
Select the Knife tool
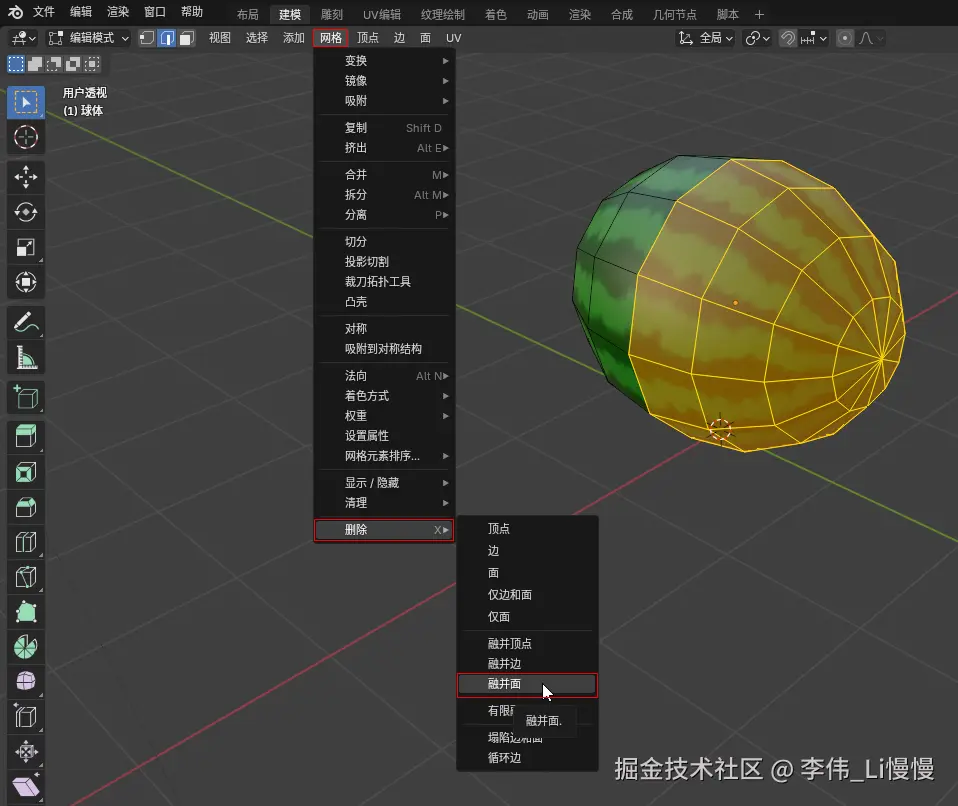pos(26,577)
